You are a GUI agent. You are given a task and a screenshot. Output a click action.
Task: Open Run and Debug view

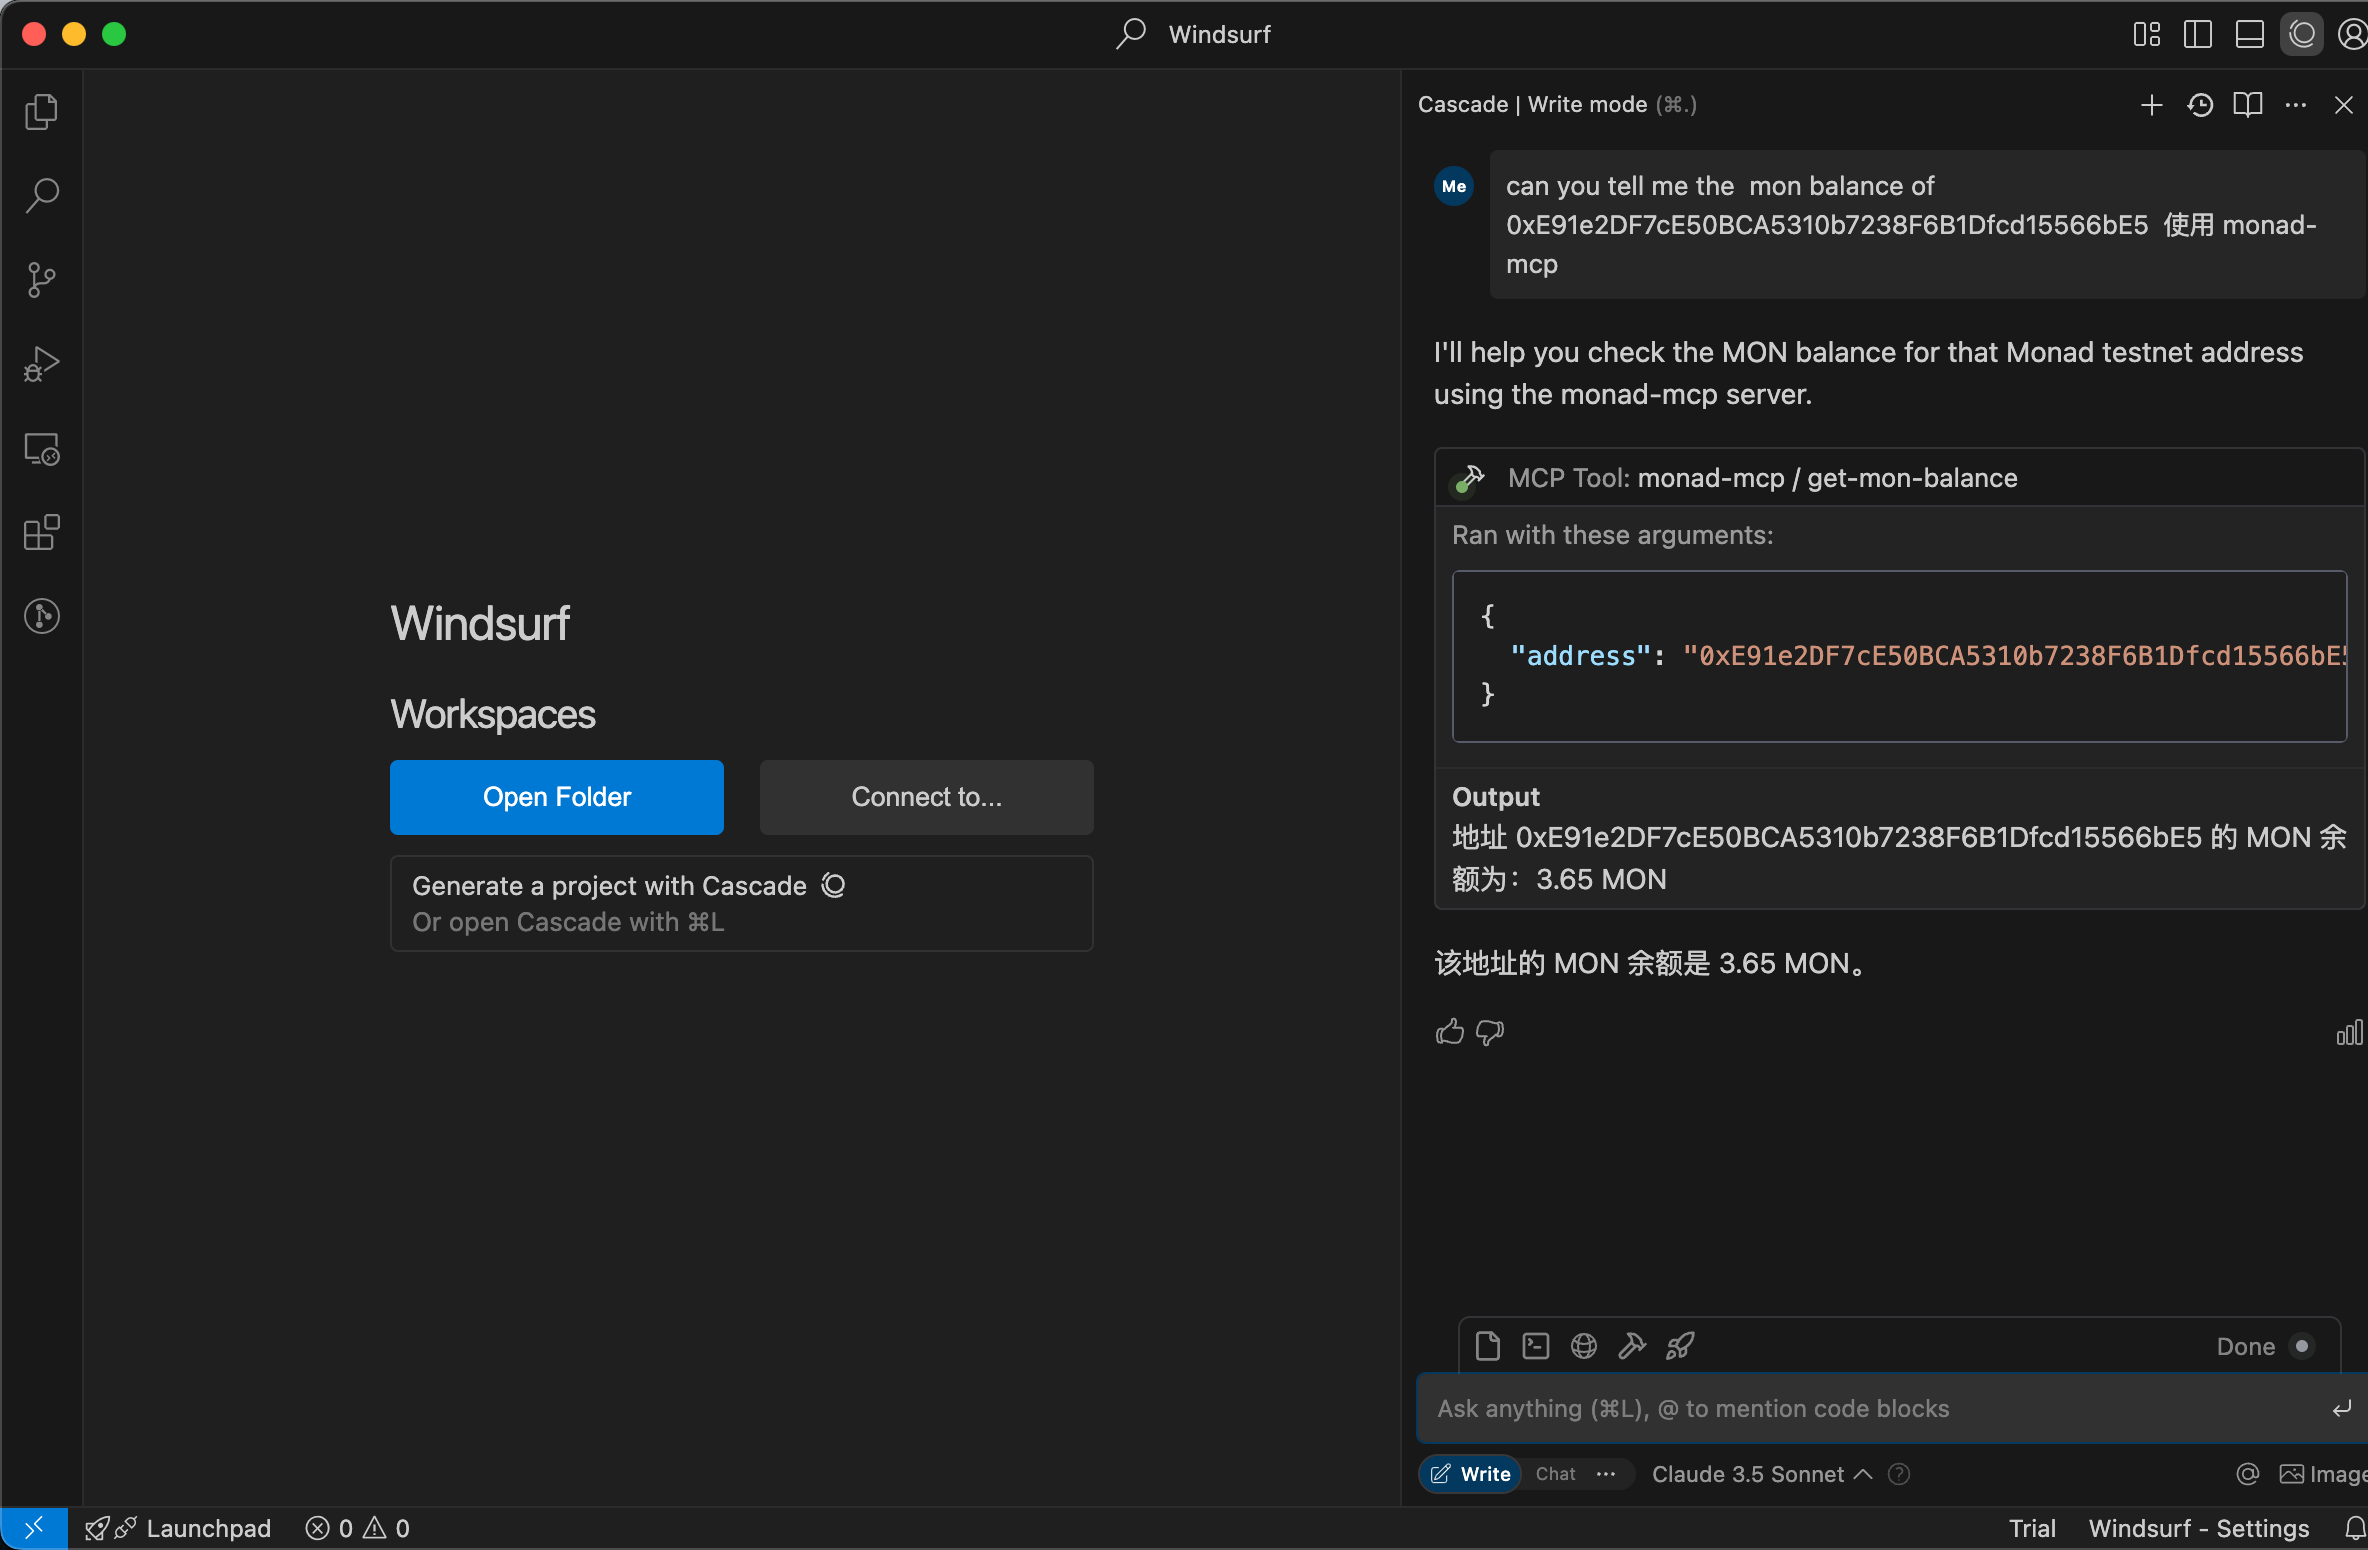[41, 364]
